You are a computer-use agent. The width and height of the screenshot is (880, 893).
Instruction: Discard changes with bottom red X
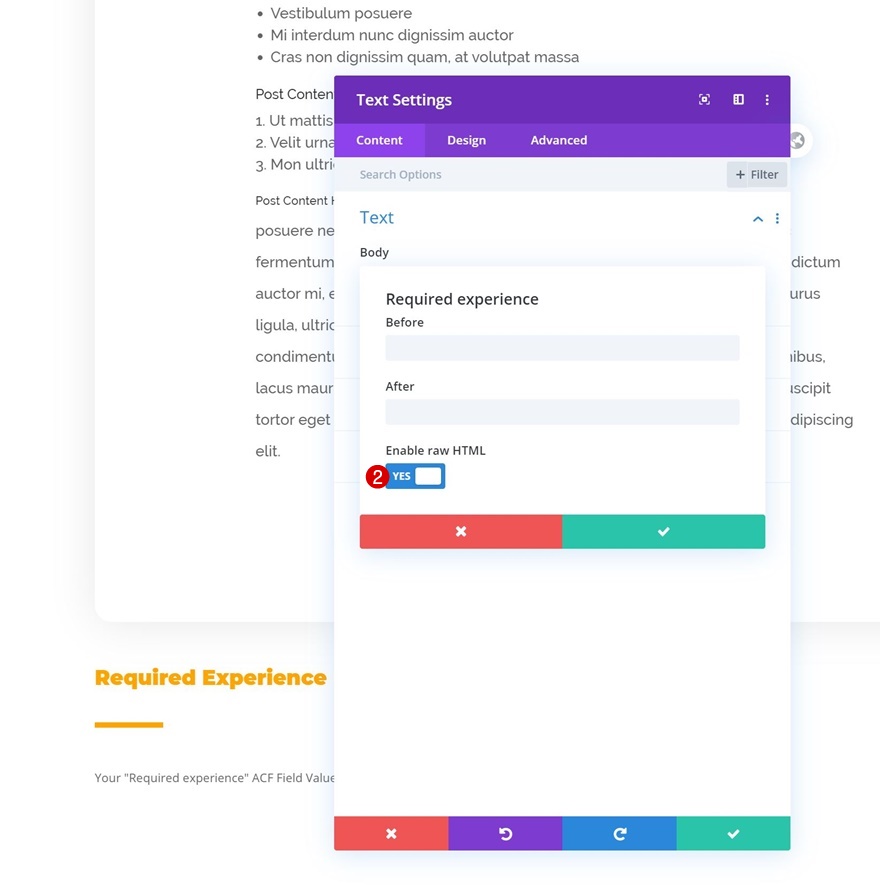pos(391,834)
